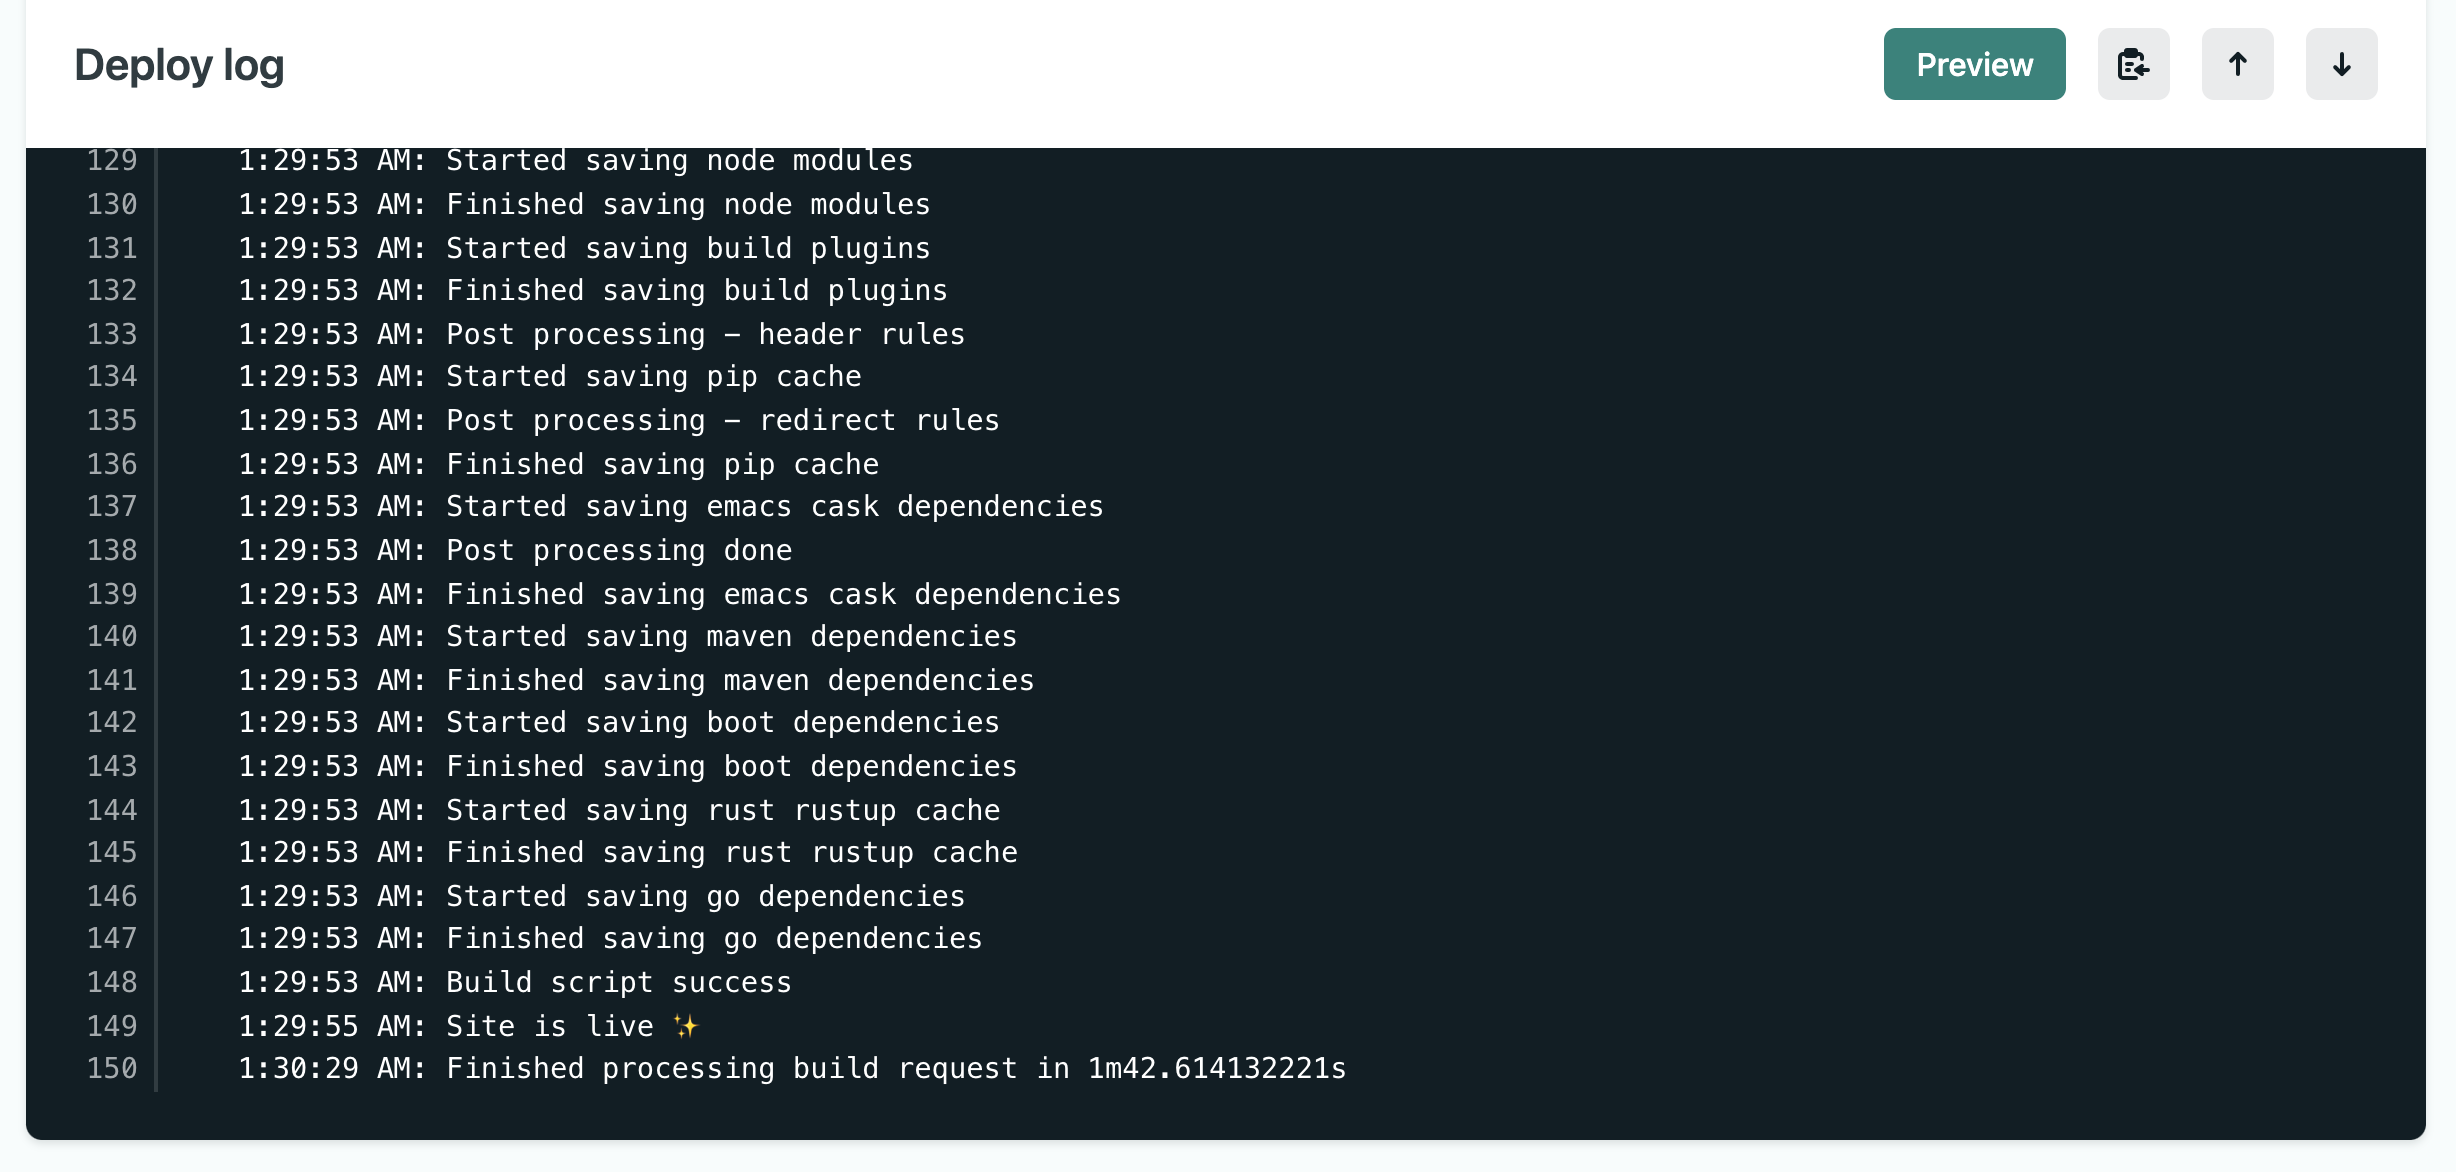Image resolution: width=2456 pixels, height=1172 pixels.
Task: Select line number 144
Action: click(112, 810)
